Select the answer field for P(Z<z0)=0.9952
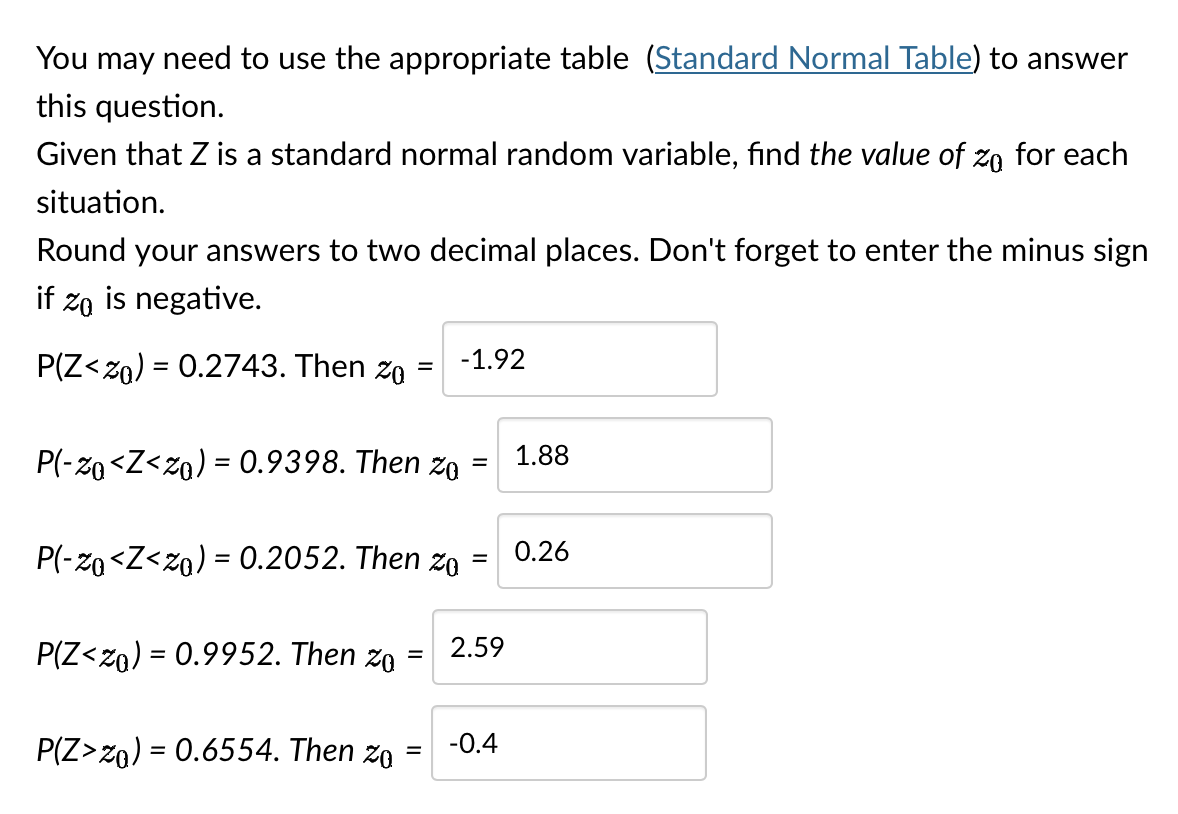The width and height of the screenshot is (1178, 814). tap(569, 647)
